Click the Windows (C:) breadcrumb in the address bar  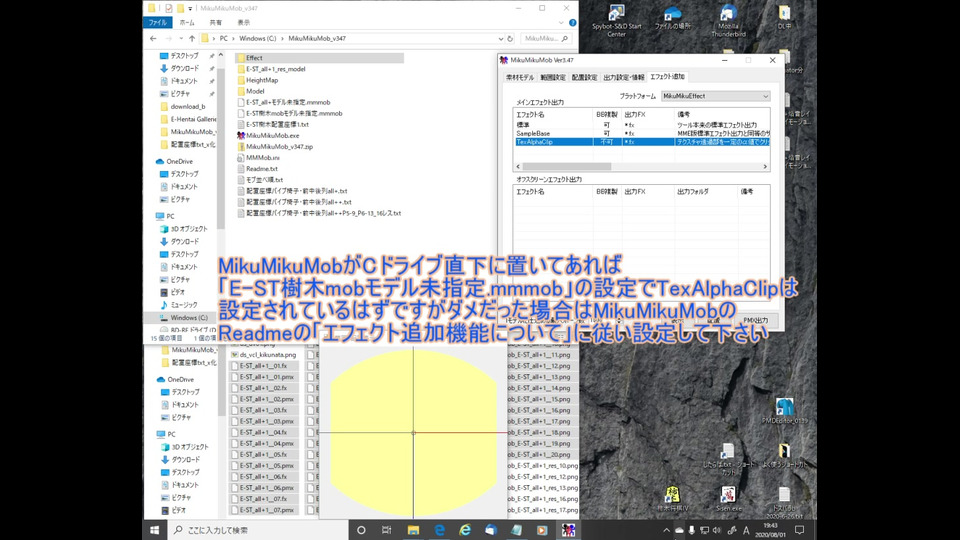point(258,38)
